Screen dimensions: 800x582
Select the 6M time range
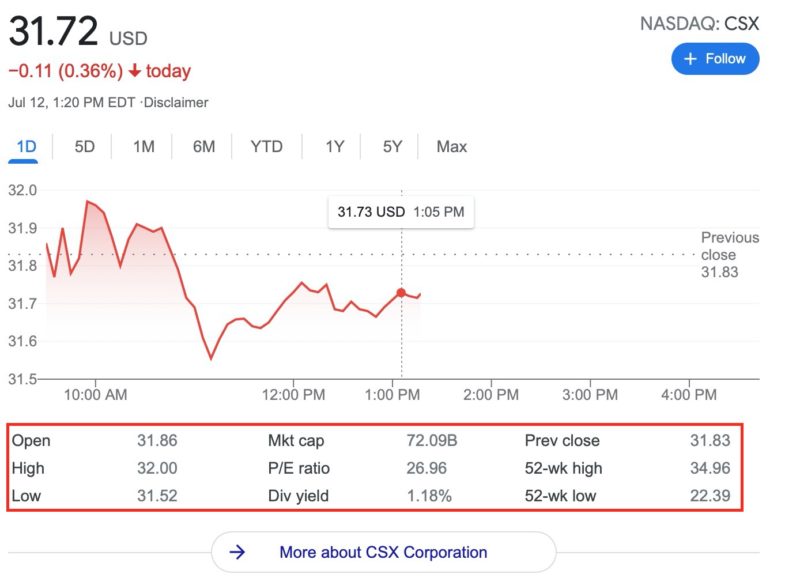(204, 147)
